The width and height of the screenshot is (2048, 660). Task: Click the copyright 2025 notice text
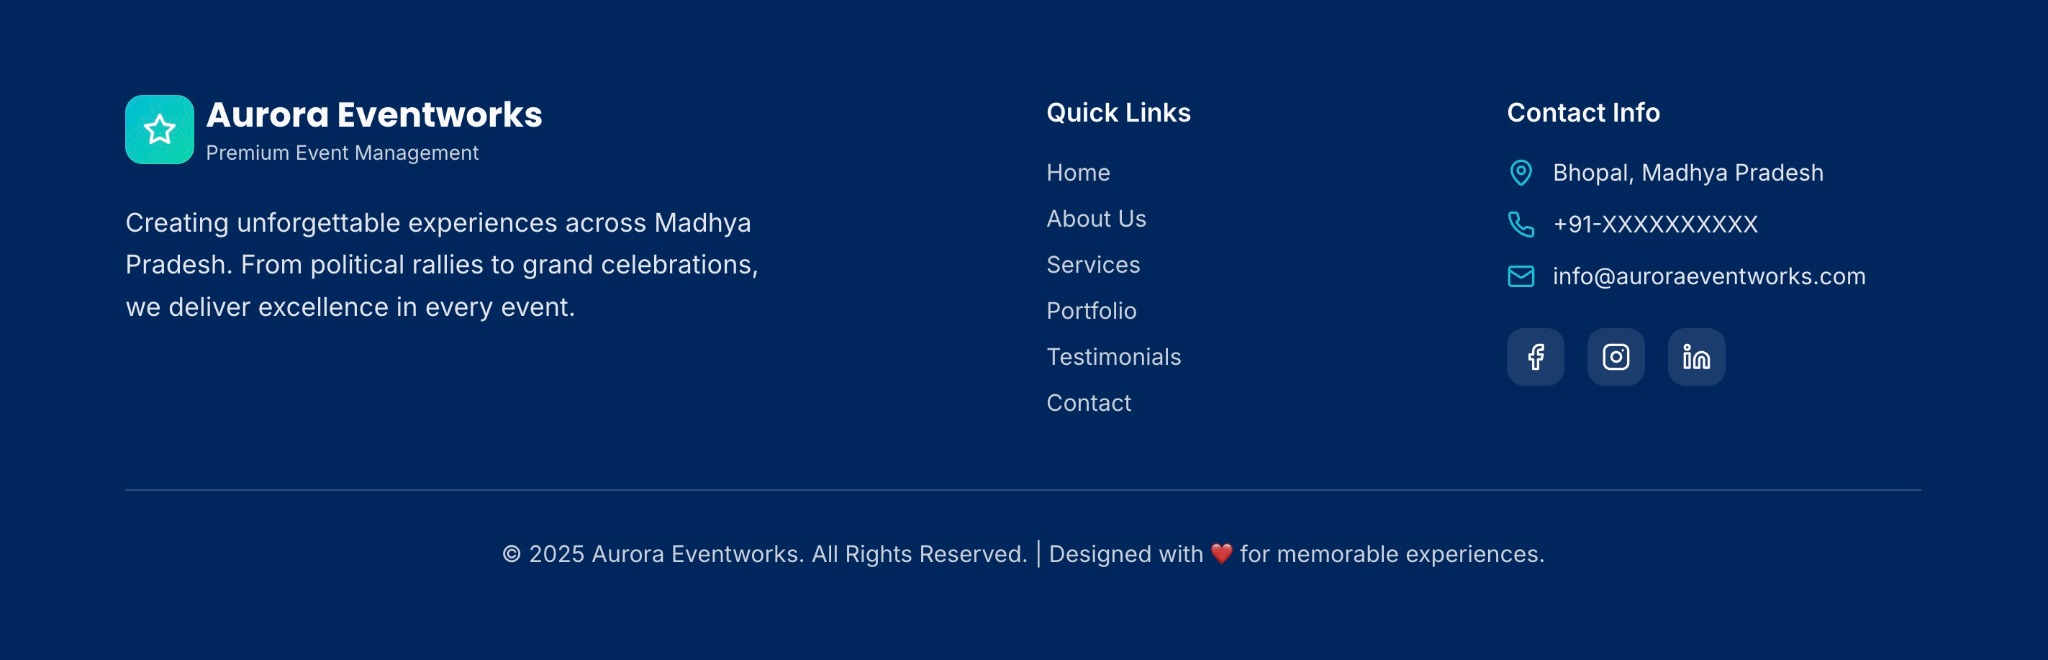pos(764,554)
